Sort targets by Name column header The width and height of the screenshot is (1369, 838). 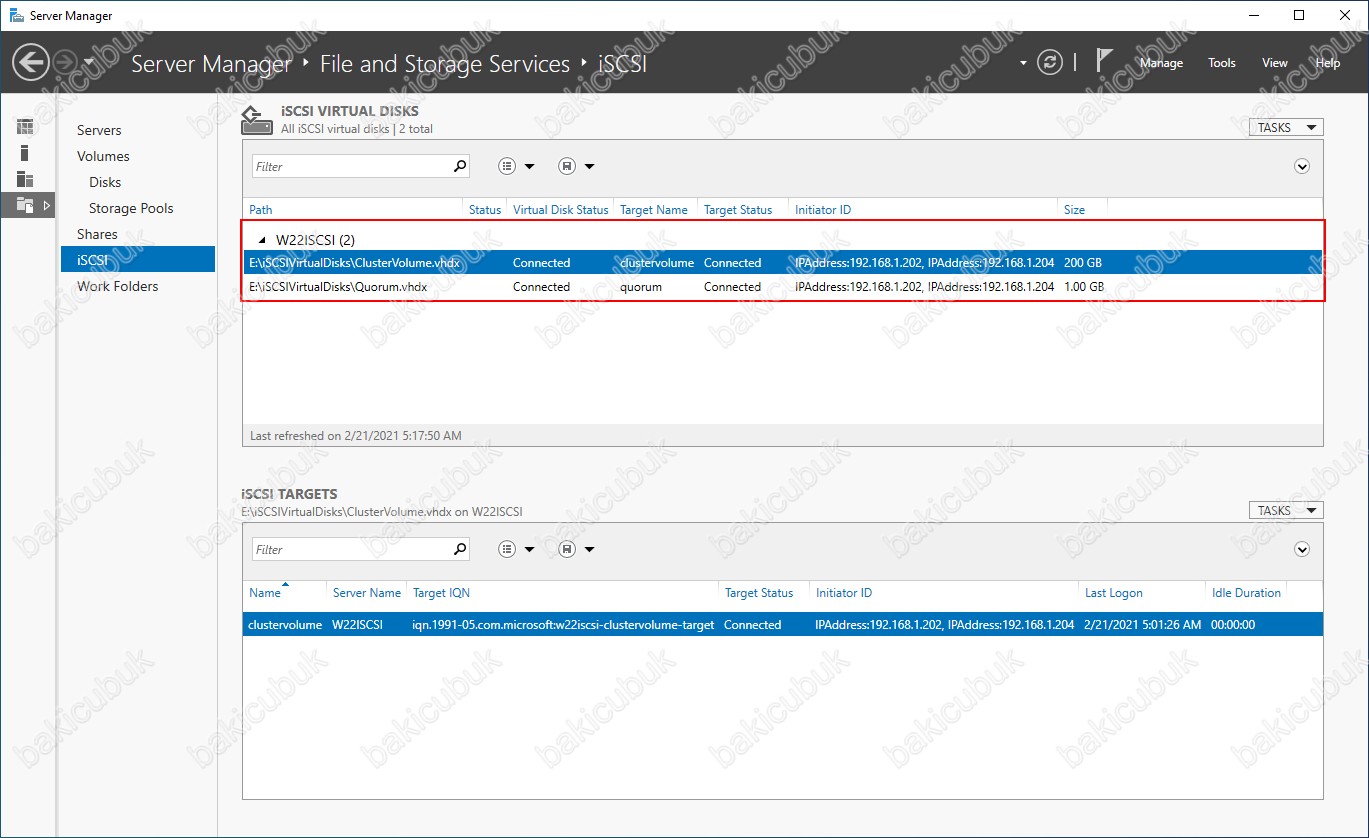[265, 593]
